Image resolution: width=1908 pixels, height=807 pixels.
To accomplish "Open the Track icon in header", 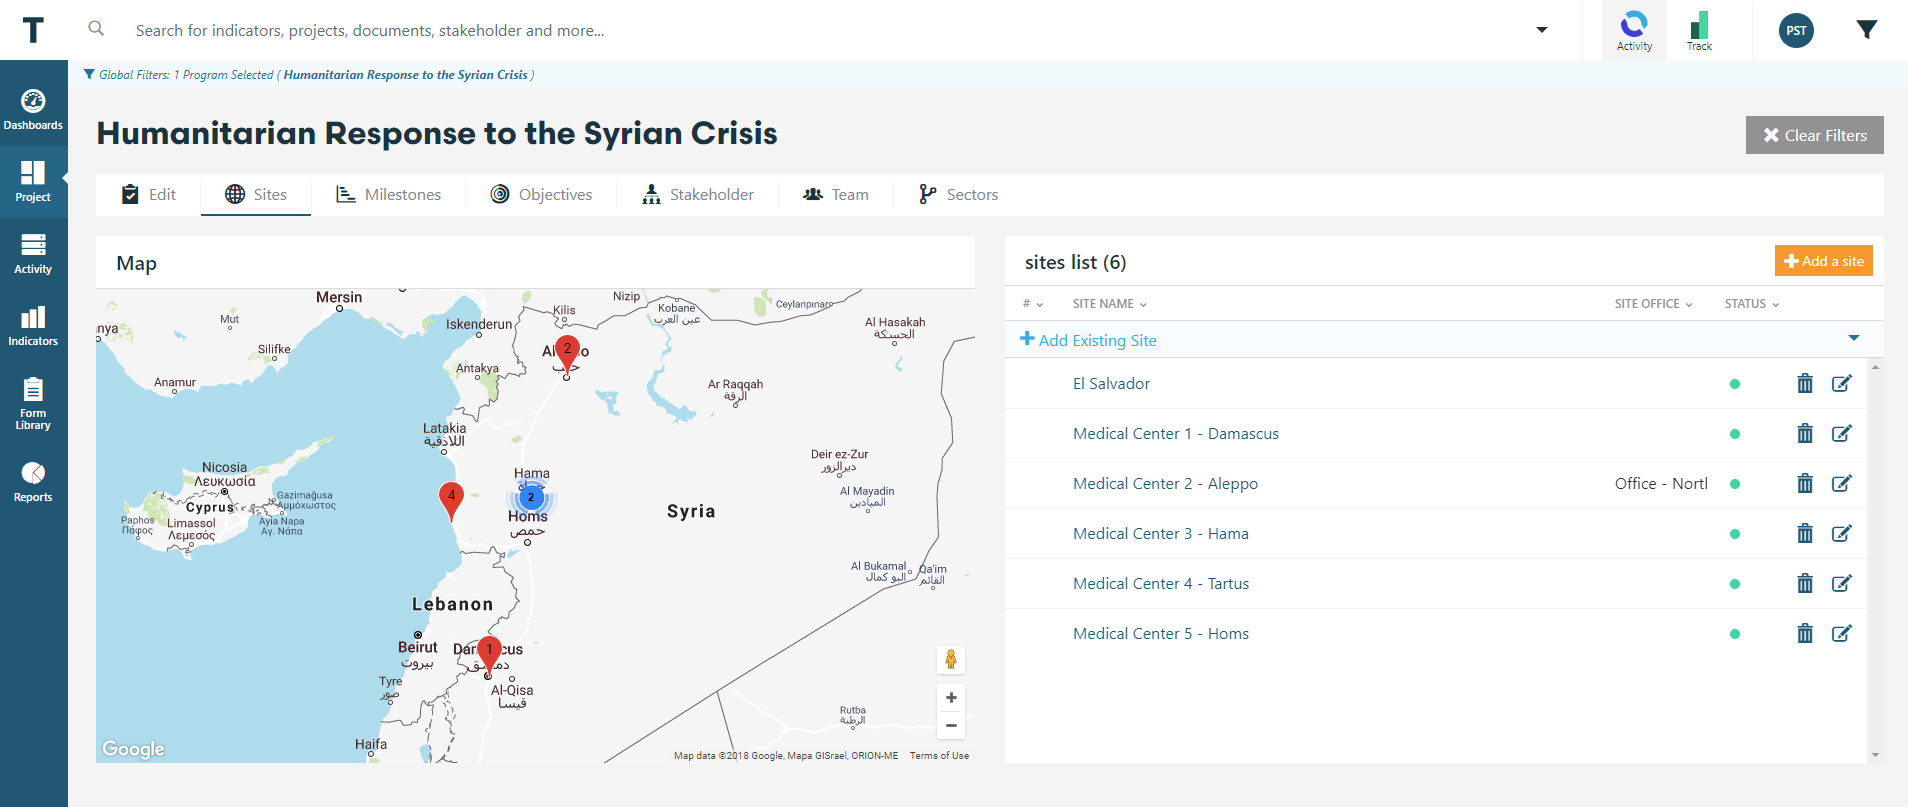I will click(x=1699, y=31).
